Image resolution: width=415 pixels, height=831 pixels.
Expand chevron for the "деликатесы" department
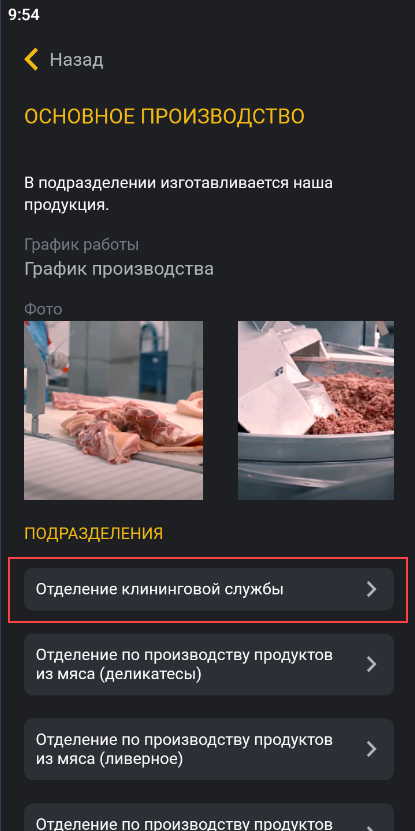372,665
